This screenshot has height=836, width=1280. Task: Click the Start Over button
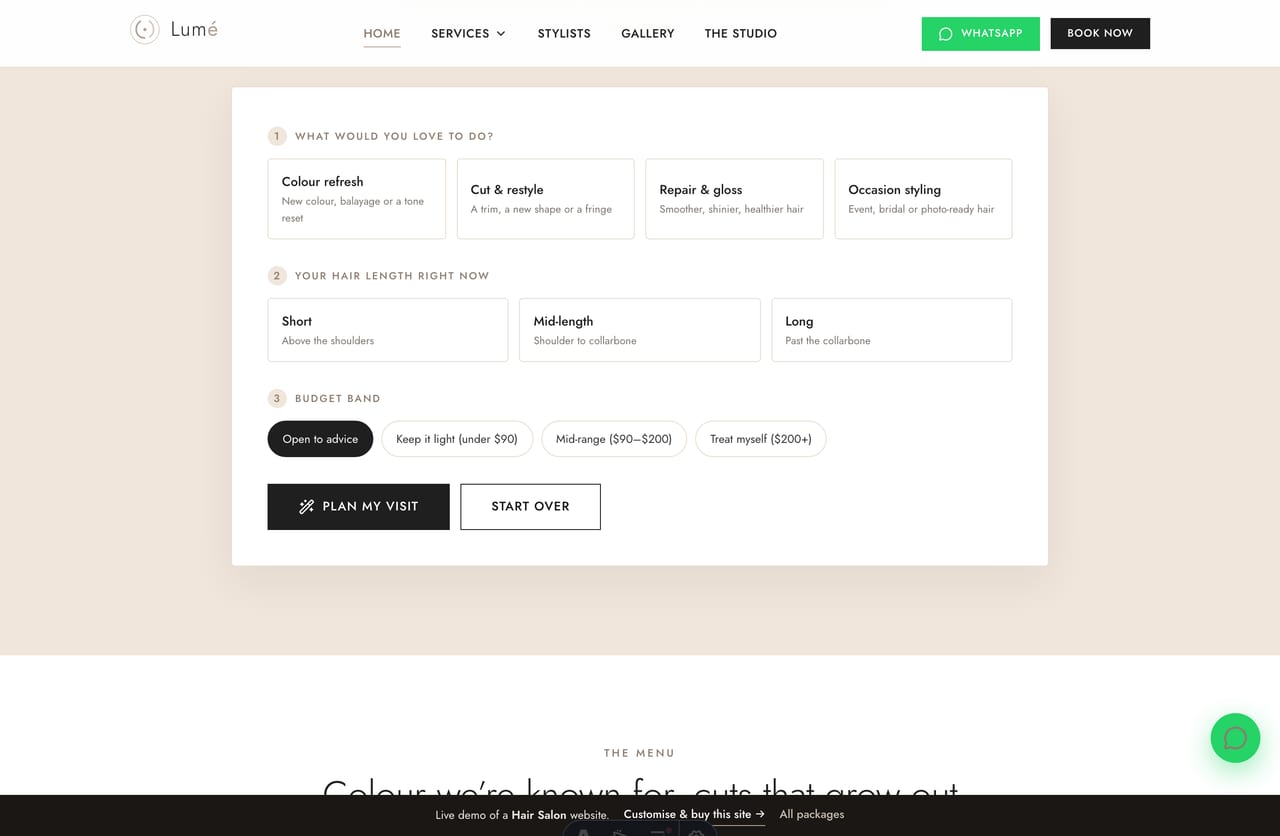coord(530,507)
